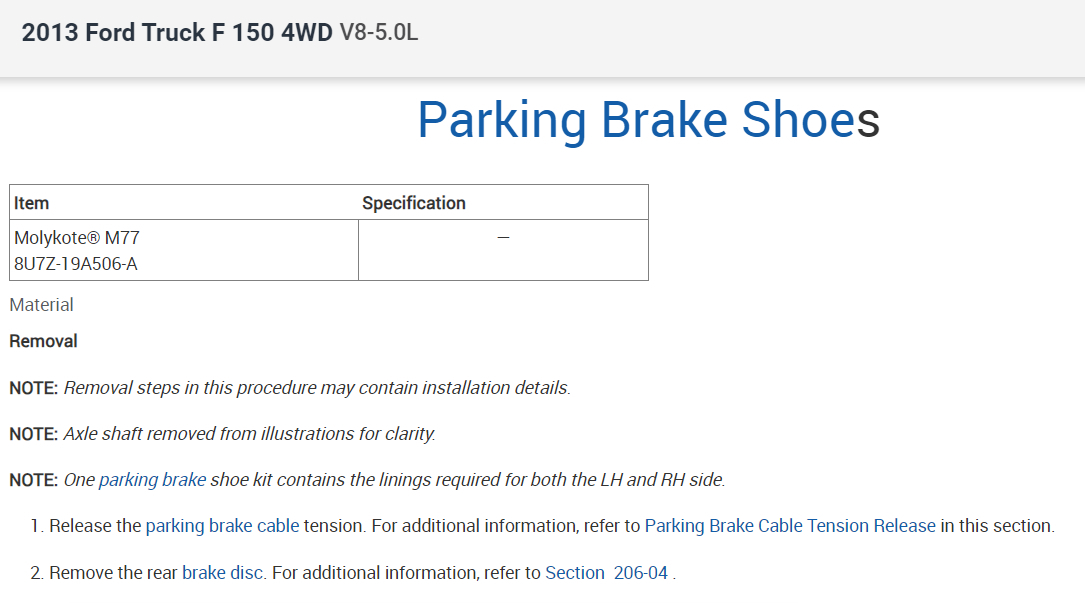The width and height of the screenshot is (1085, 603).
Task: Click the note about installation details
Action: click(x=317, y=388)
